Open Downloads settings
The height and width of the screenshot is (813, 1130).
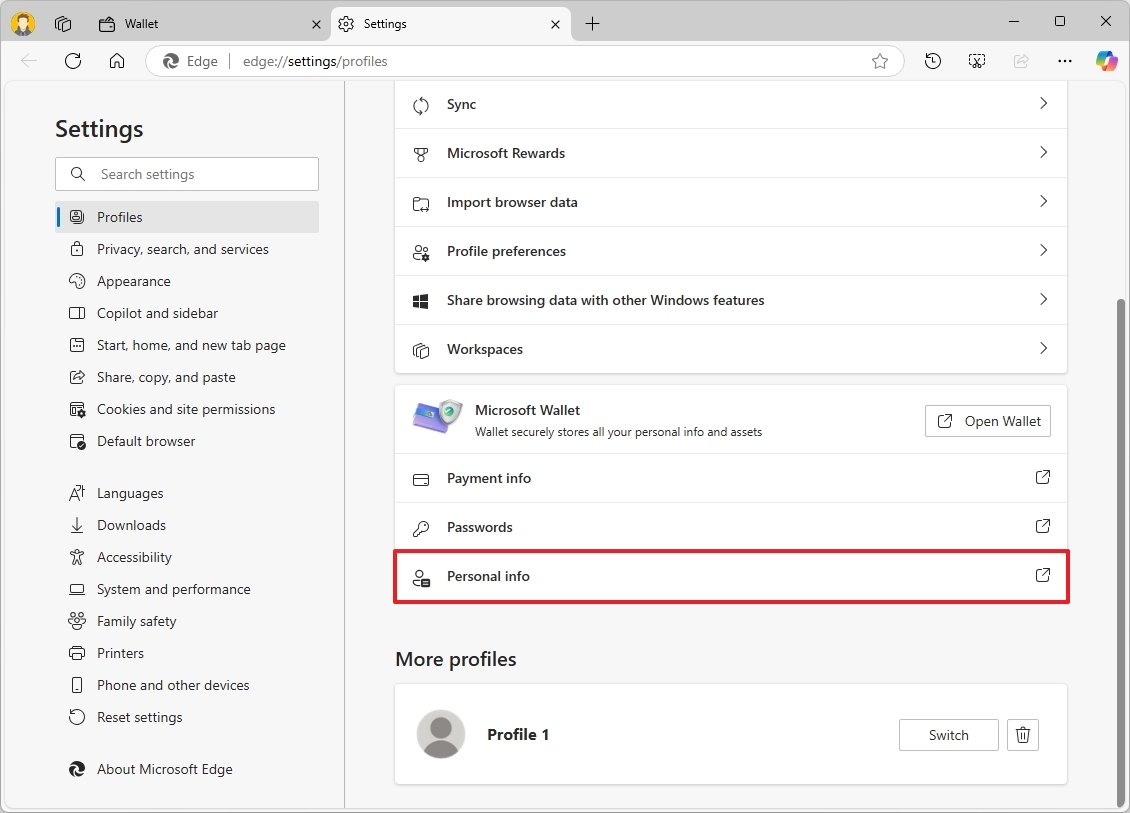(x=187, y=525)
